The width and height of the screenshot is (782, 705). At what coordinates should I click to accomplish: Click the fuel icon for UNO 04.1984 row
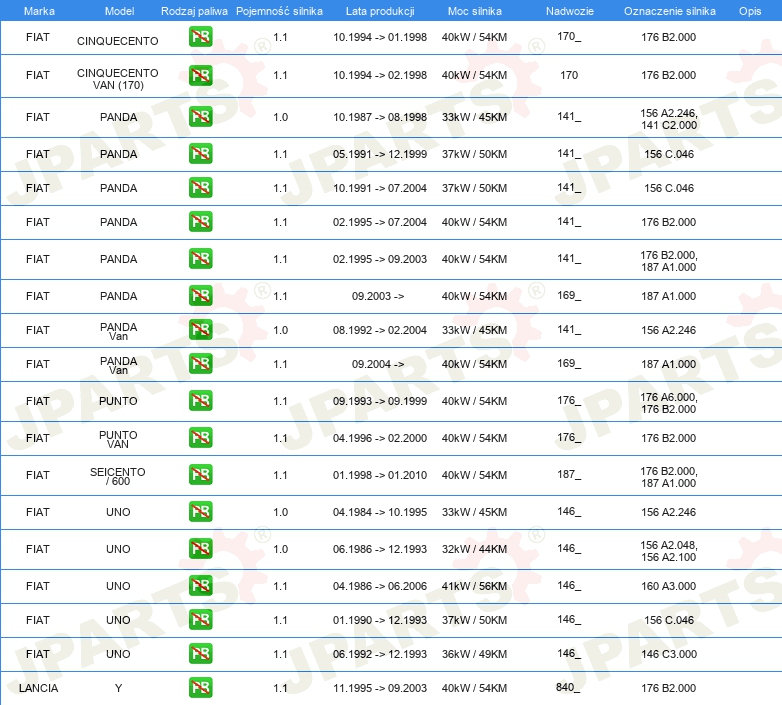click(x=200, y=512)
